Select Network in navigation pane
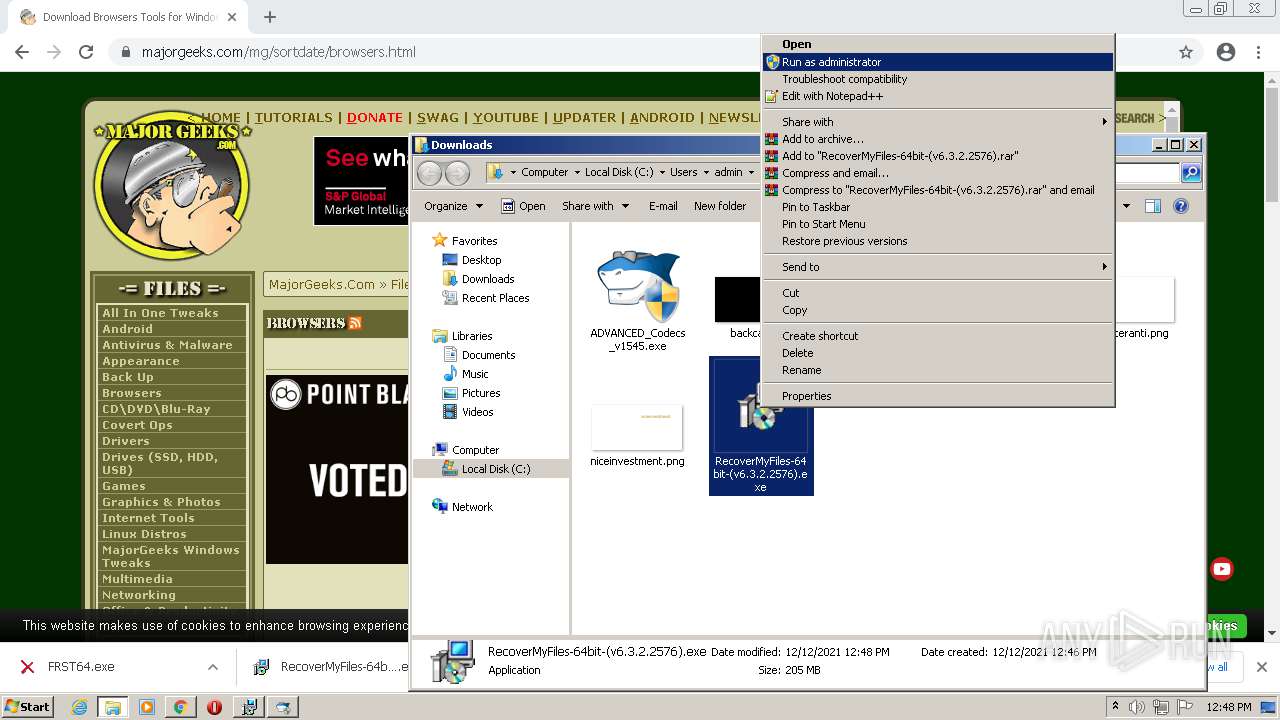This screenshot has width=1280, height=720. point(462,507)
